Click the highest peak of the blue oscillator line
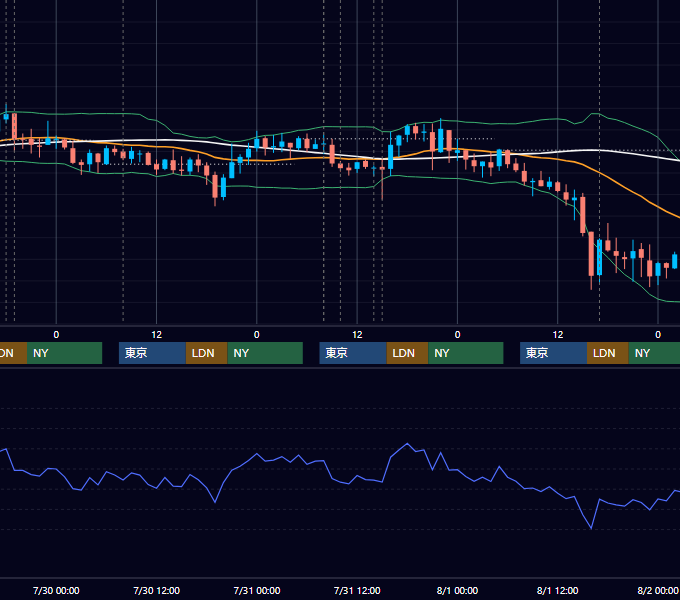Viewport: 680px width, 600px height. [407, 444]
